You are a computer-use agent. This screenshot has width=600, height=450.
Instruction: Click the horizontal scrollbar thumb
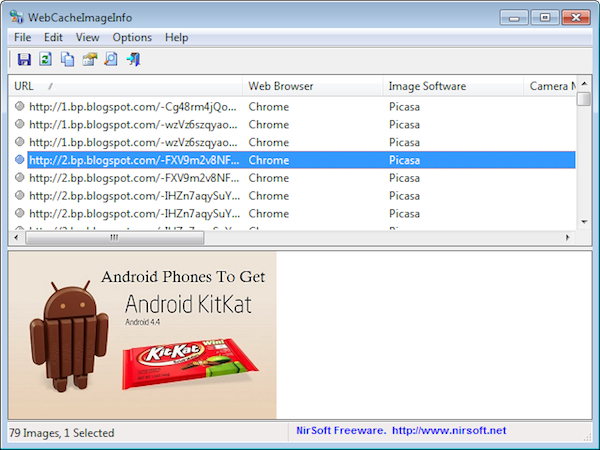(114, 238)
